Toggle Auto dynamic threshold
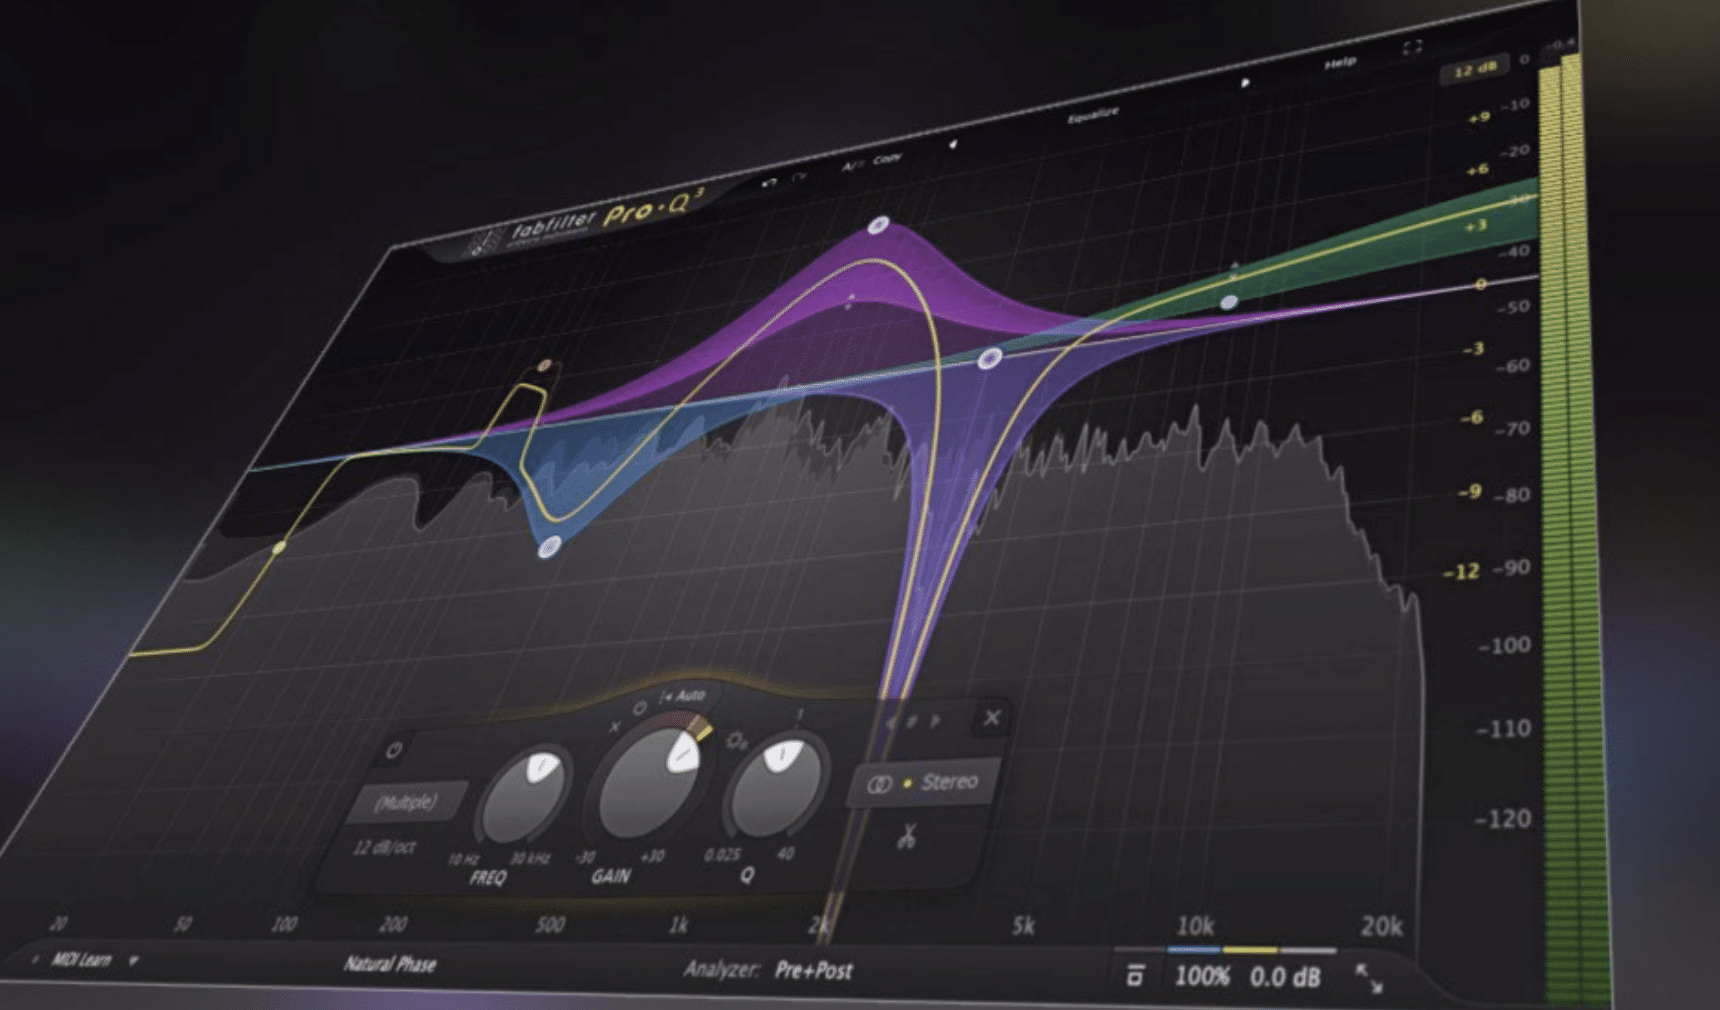This screenshot has height=1010, width=1720. (683, 696)
